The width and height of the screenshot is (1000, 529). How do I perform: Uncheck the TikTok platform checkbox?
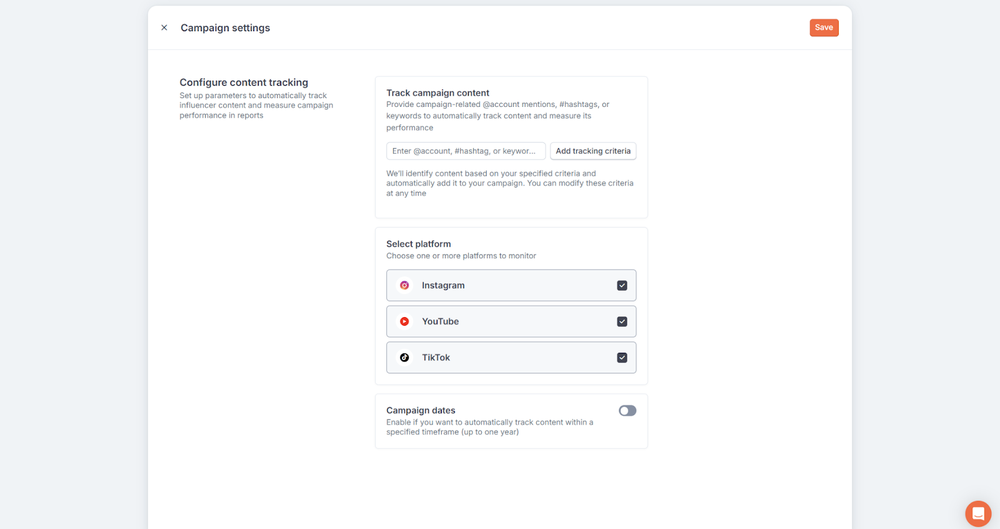pos(622,357)
